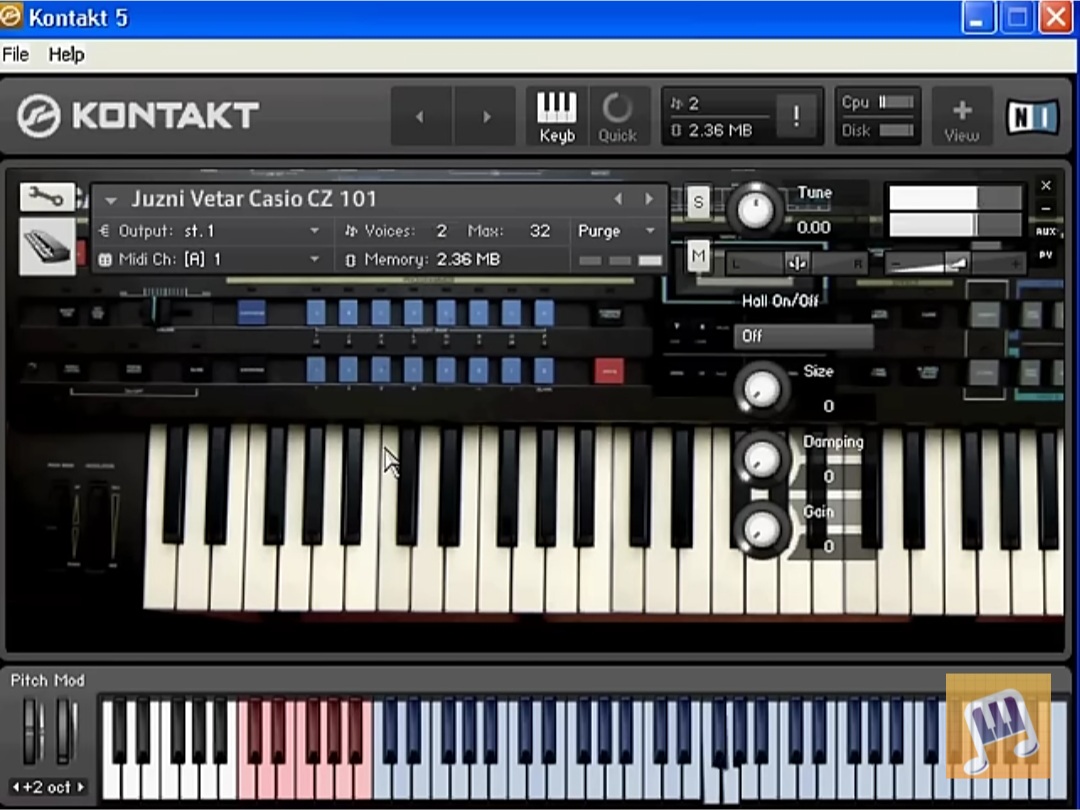The height and width of the screenshot is (810, 1080).
Task: Click the Pitch wheel
Action: (x=32, y=731)
